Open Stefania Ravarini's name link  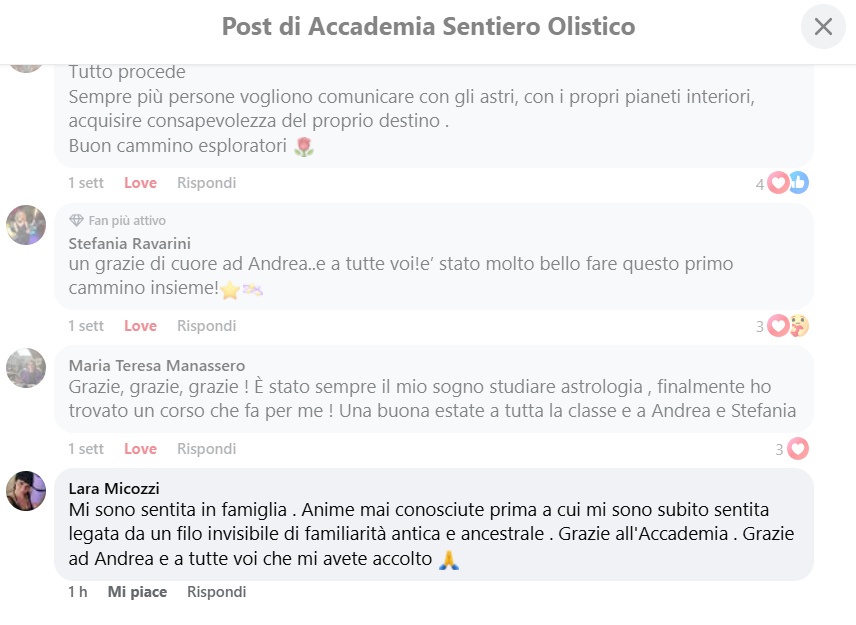pos(129,243)
